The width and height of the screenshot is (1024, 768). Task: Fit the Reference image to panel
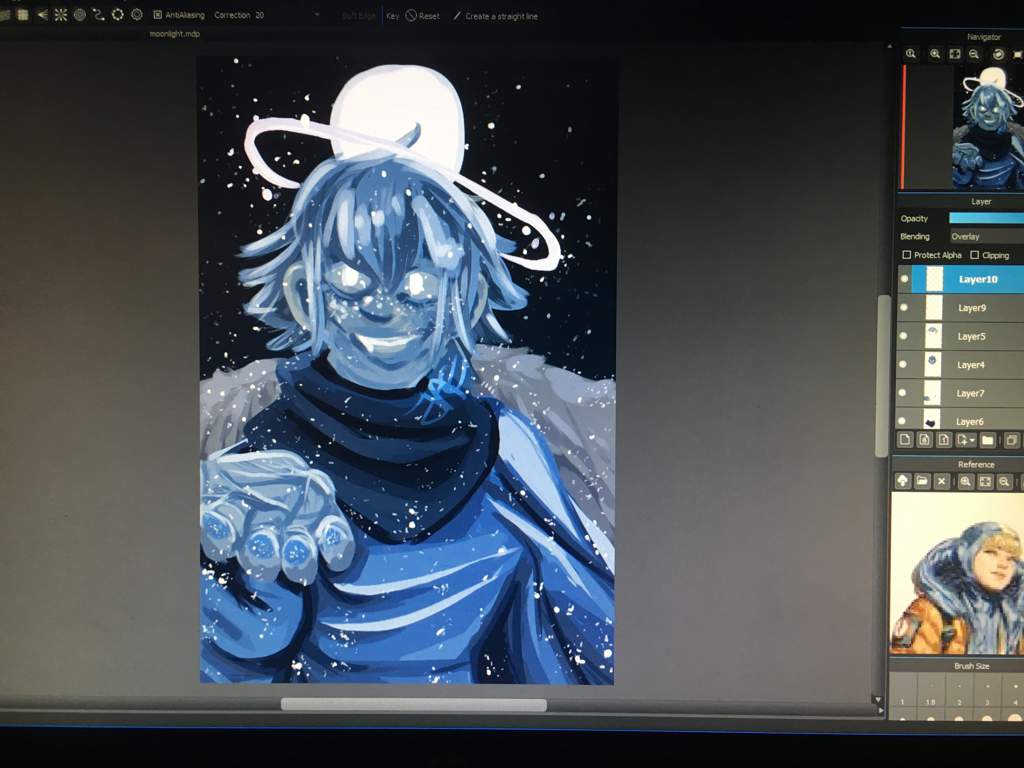click(985, 483)
